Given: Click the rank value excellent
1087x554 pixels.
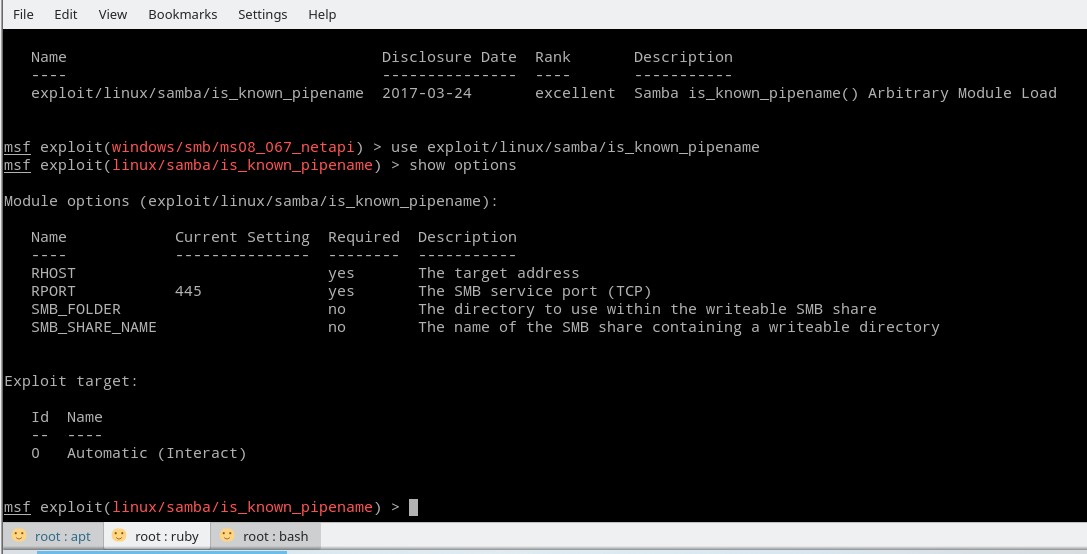Looking at the screenshot, I should pyautogui.click(x=575, y=93).
